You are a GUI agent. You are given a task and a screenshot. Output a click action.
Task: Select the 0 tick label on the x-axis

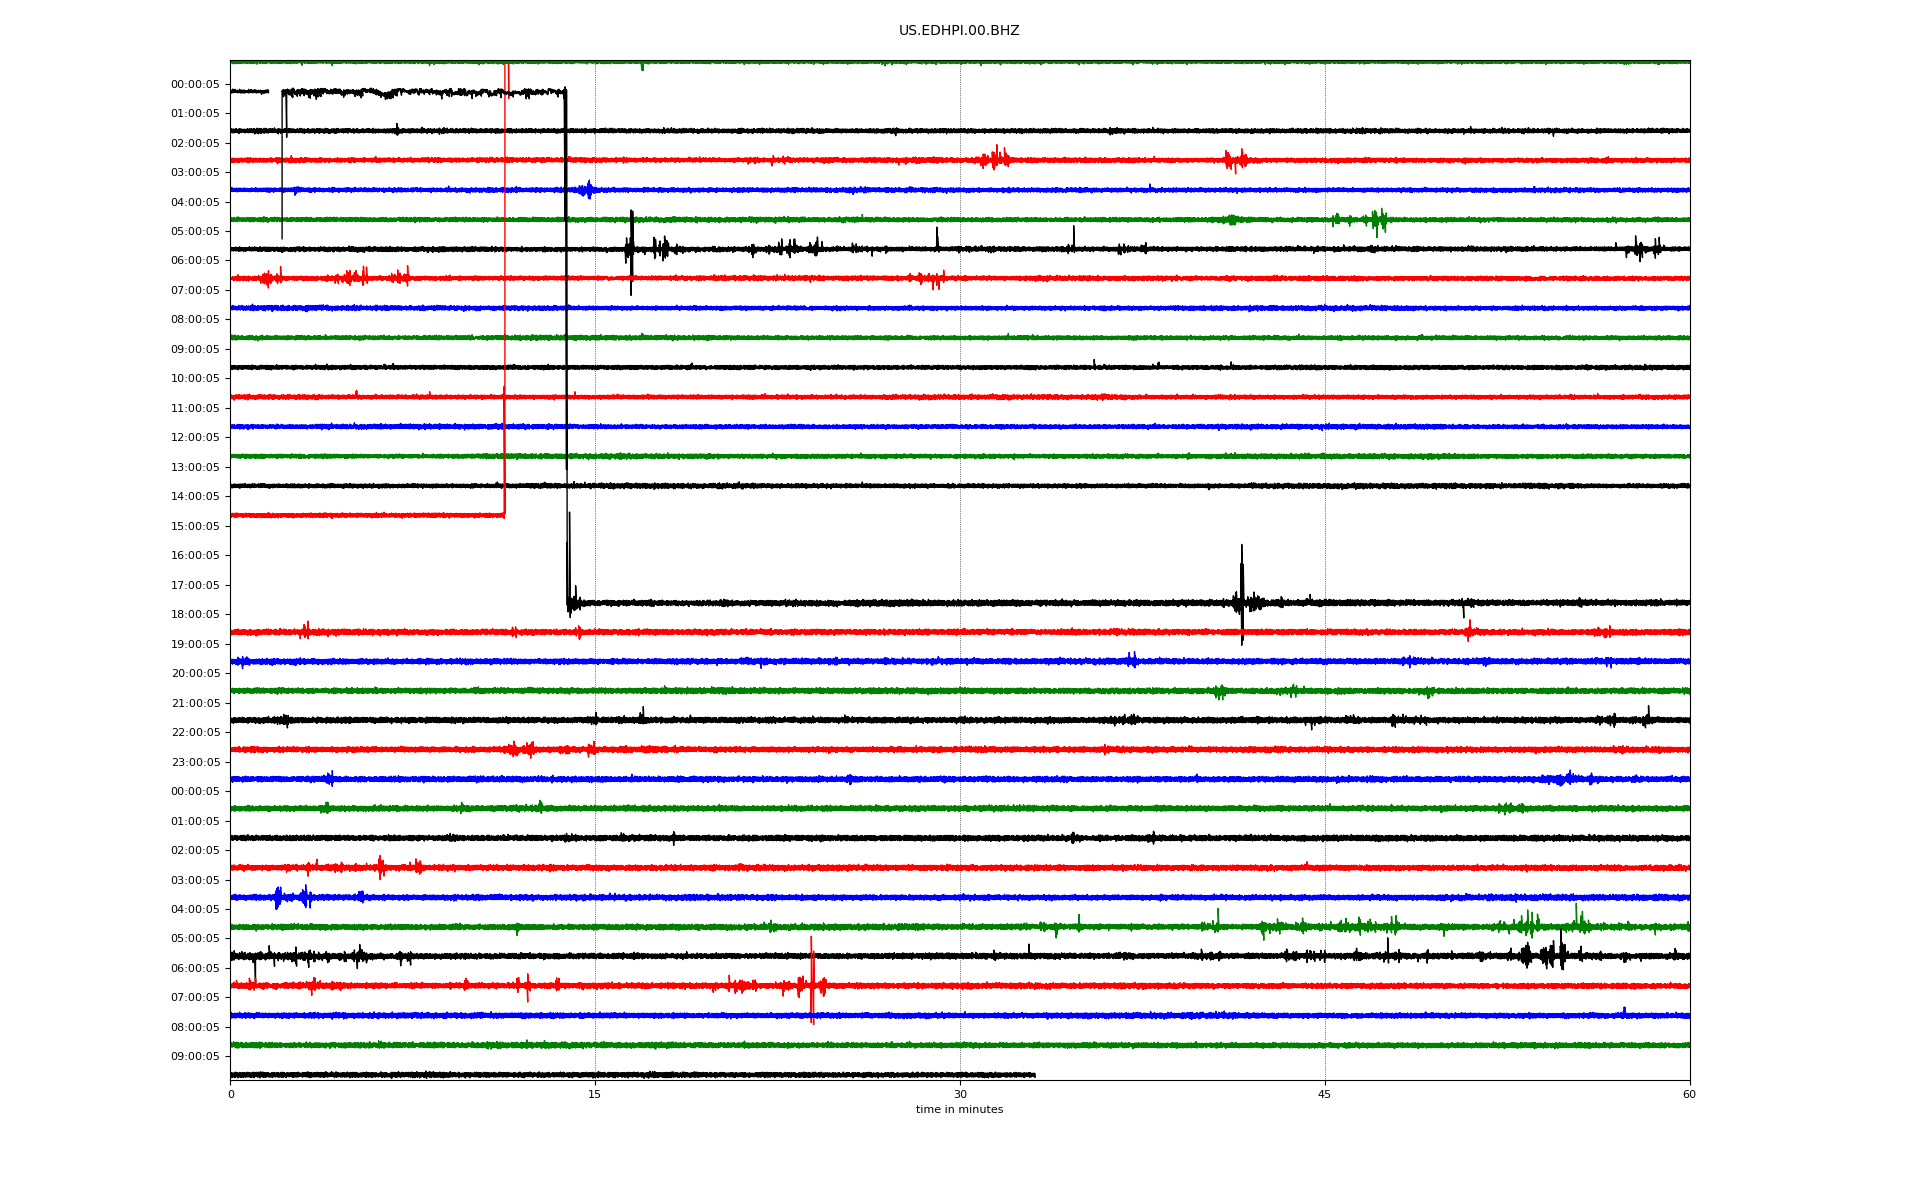pos(231,1094)
